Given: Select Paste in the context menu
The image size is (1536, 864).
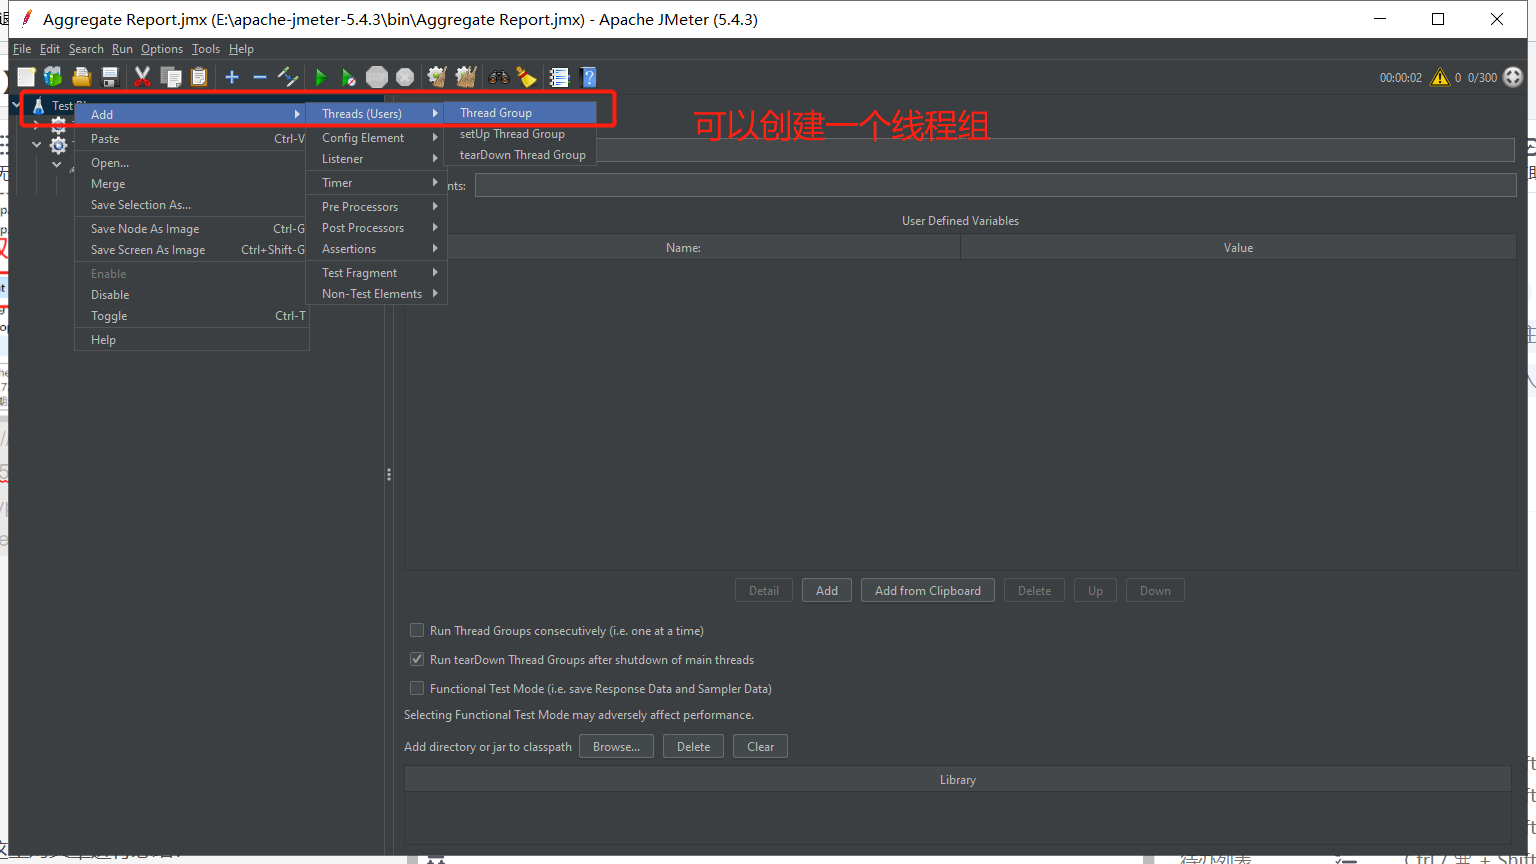Looking at the screenshot, I should [192, 139].
